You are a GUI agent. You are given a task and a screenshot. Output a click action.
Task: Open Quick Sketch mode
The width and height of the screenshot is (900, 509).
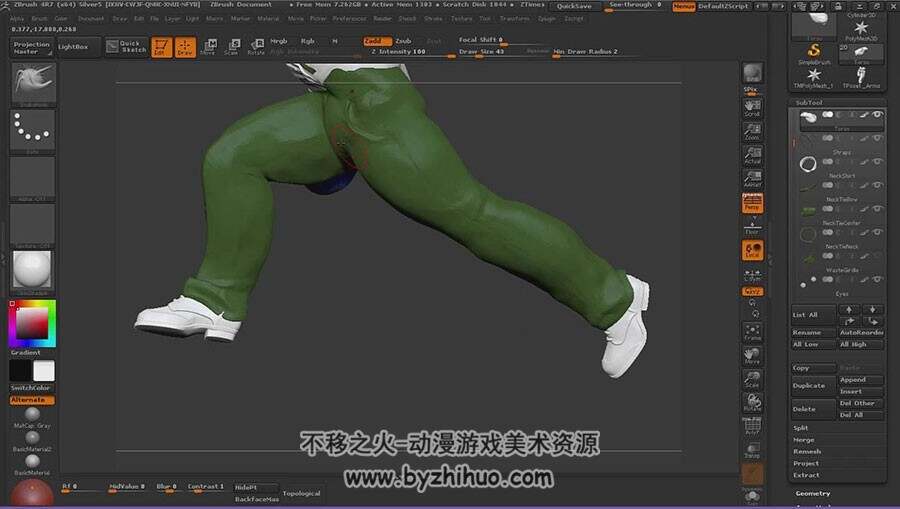click(x=127, y=46)
